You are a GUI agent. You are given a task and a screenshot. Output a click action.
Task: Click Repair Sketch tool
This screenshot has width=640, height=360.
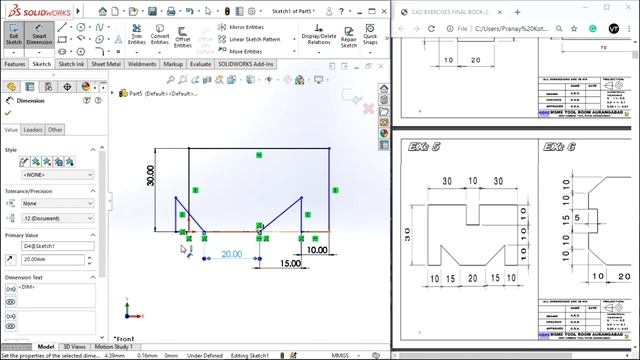[349, 37]
